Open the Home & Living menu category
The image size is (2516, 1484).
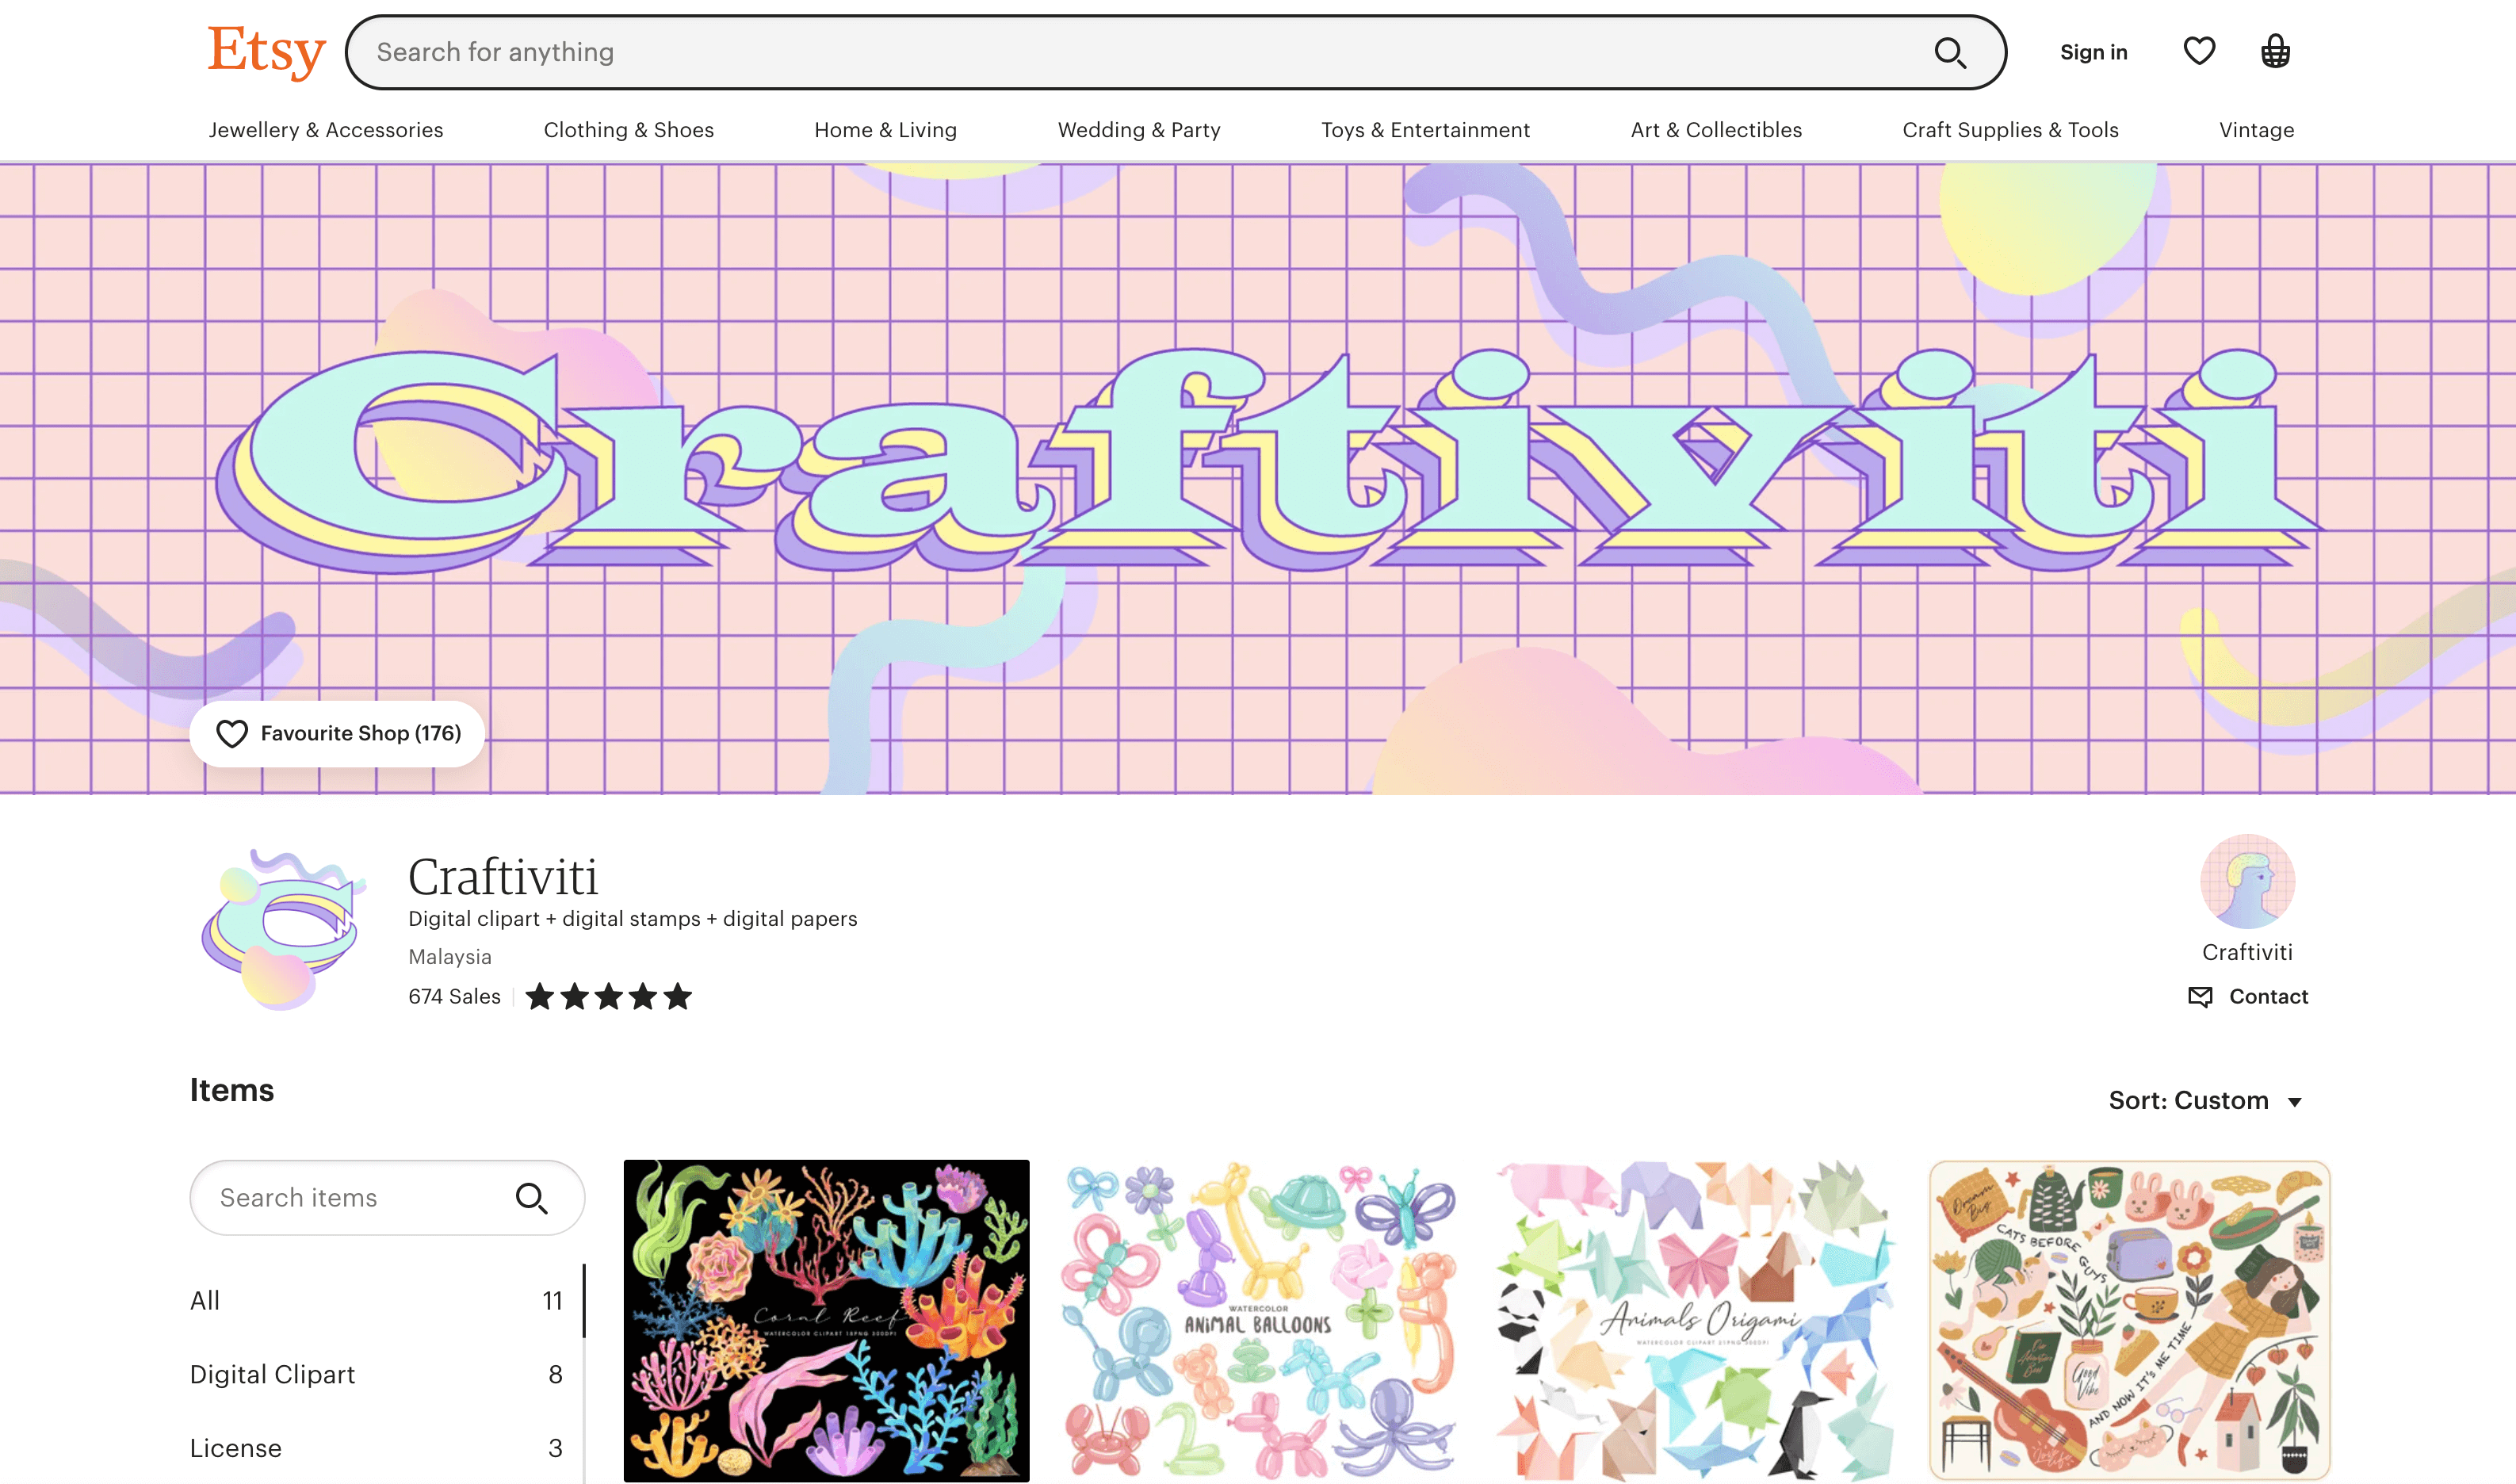885,131
